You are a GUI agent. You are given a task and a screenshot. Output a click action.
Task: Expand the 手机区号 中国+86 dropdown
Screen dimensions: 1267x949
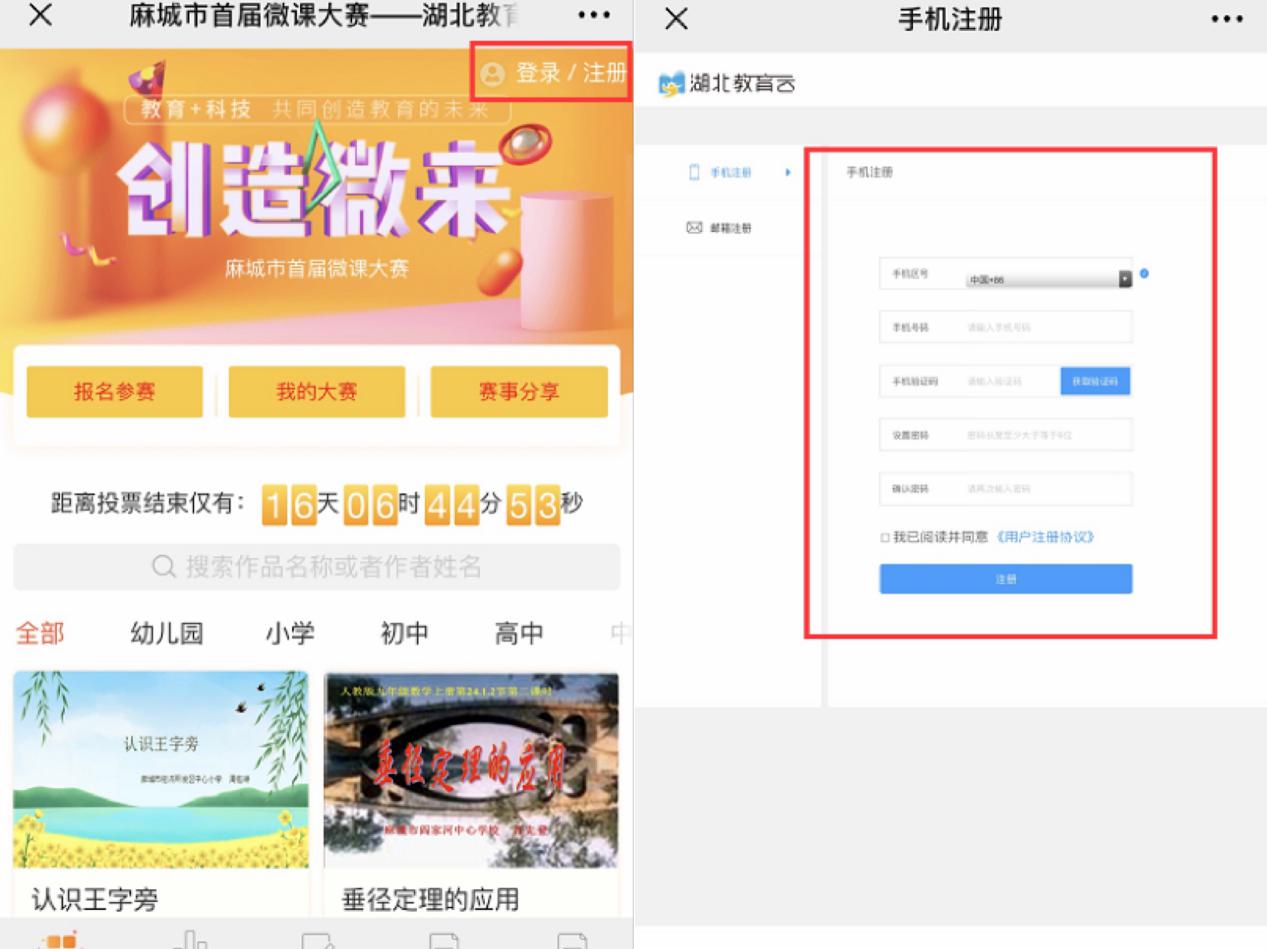1049,279
